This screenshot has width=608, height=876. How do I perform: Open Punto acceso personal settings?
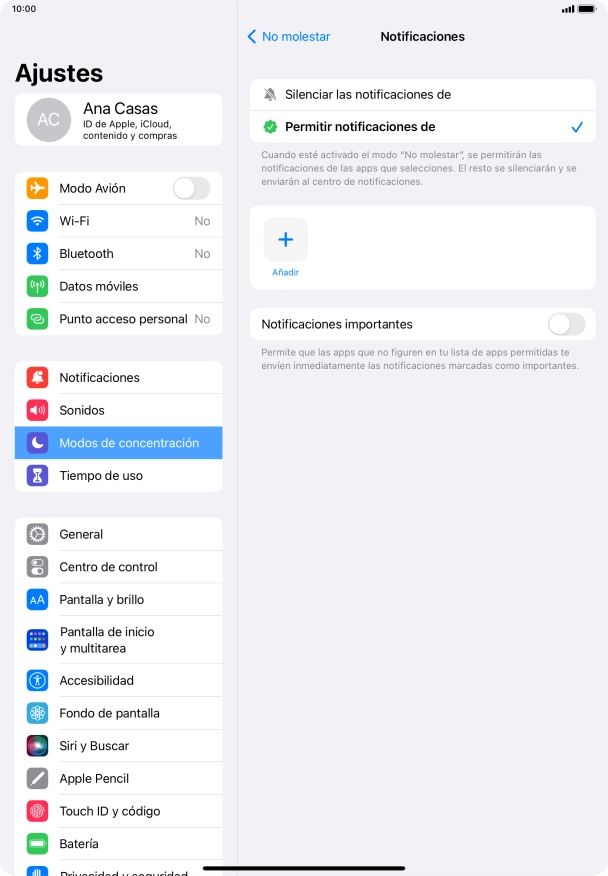pyautogui.click(x=118, y=319)
